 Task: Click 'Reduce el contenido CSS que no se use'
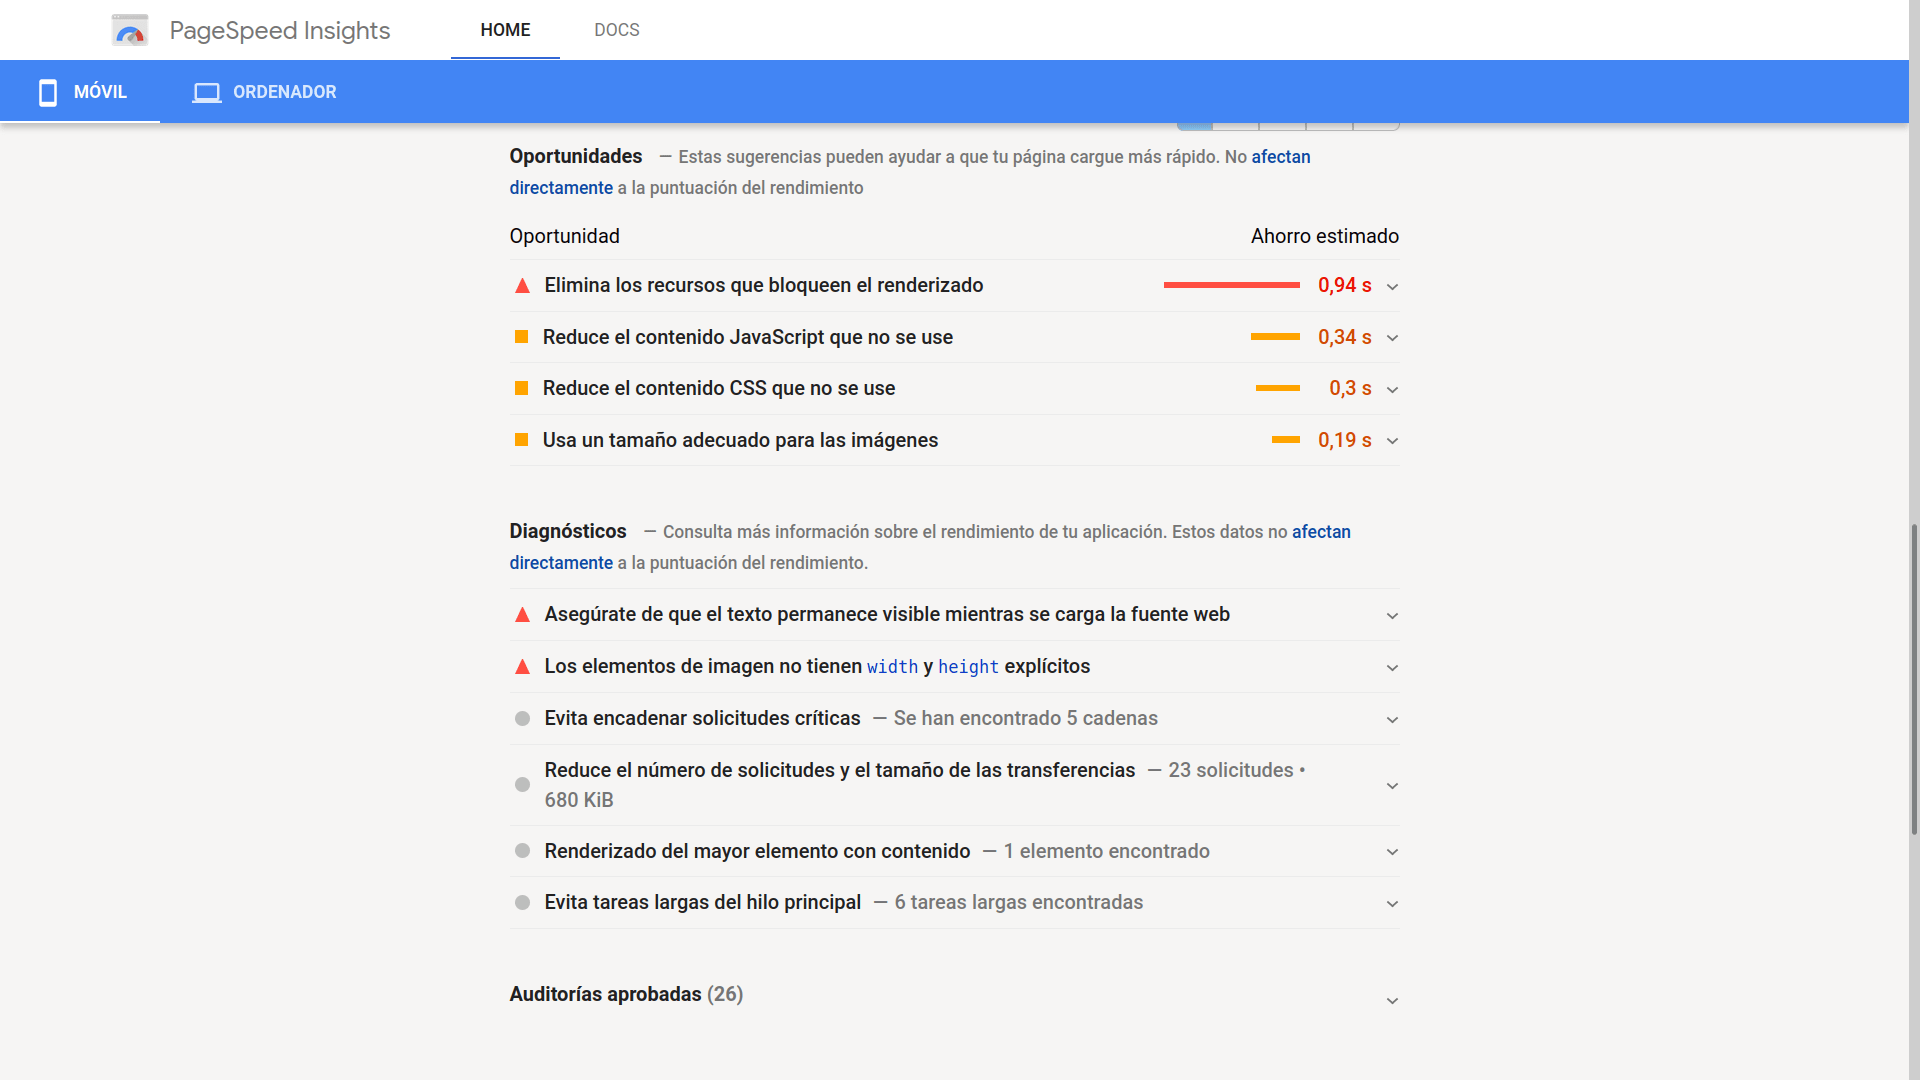[x=719, y=388]
